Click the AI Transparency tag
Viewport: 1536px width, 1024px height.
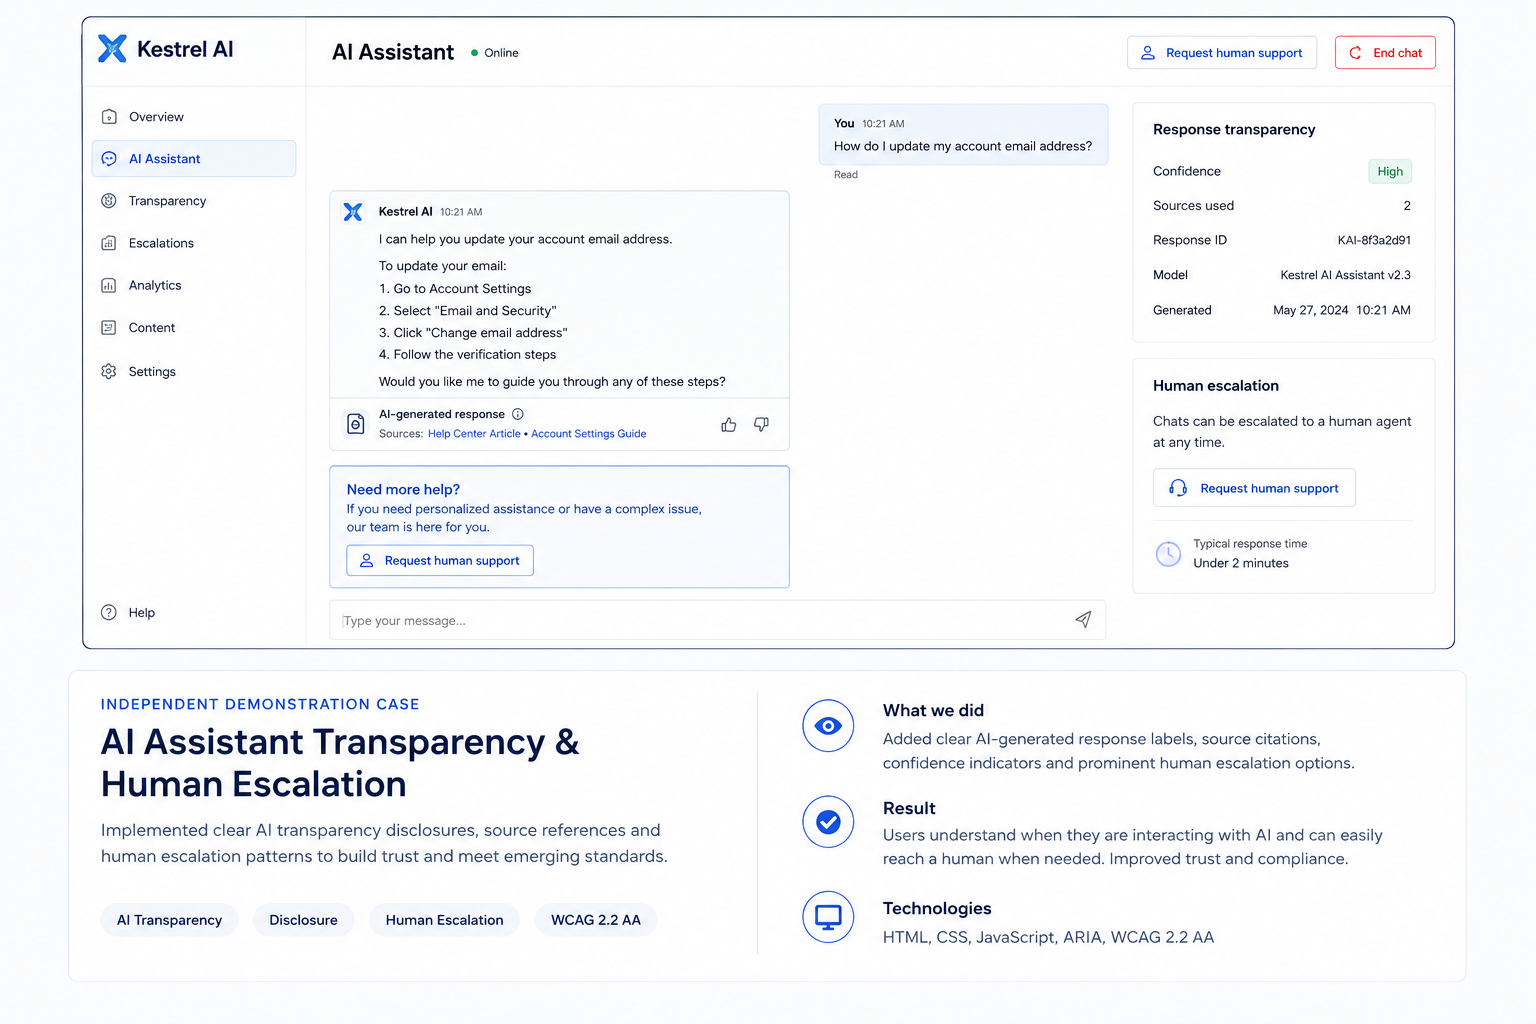click(169, 920)
